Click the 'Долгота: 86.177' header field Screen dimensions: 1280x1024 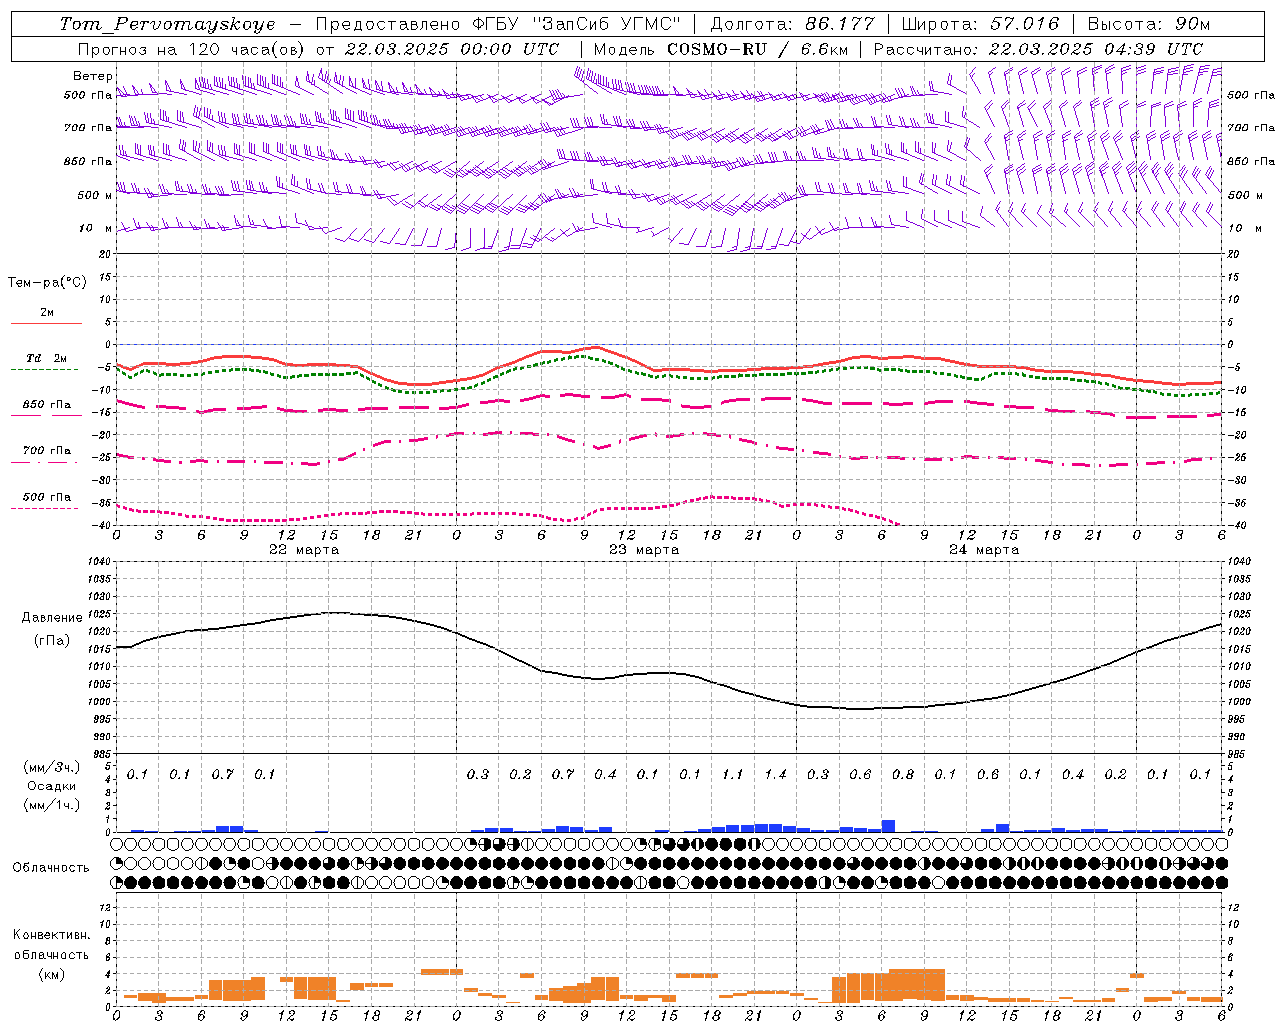(x=792, y=24)
